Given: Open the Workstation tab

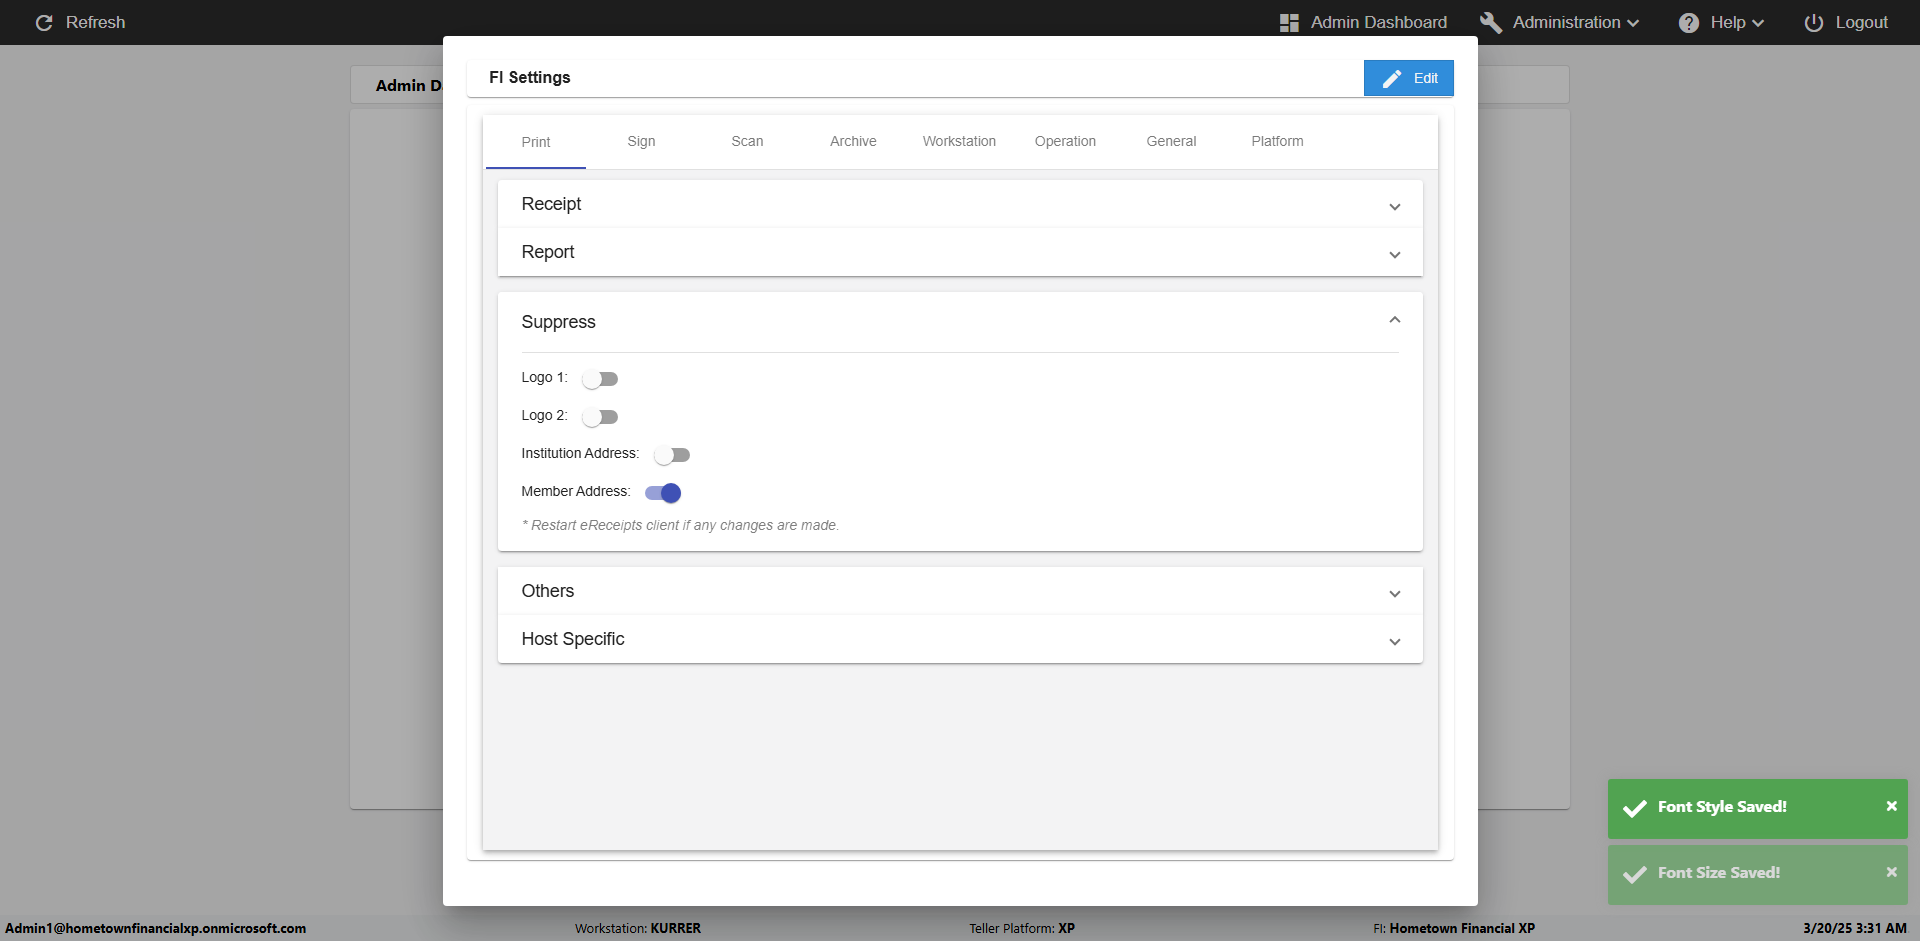Looking at the screenshot, I should point(959,142).
